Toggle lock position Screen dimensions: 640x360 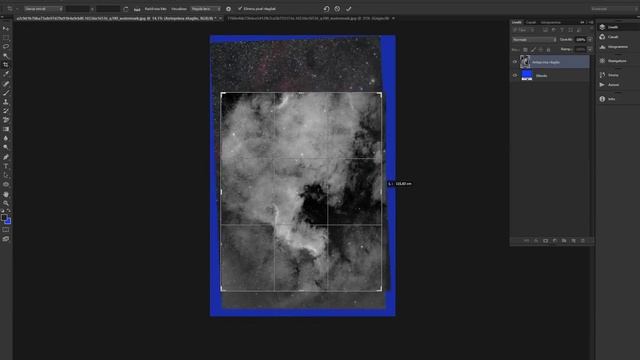point(541,49)
